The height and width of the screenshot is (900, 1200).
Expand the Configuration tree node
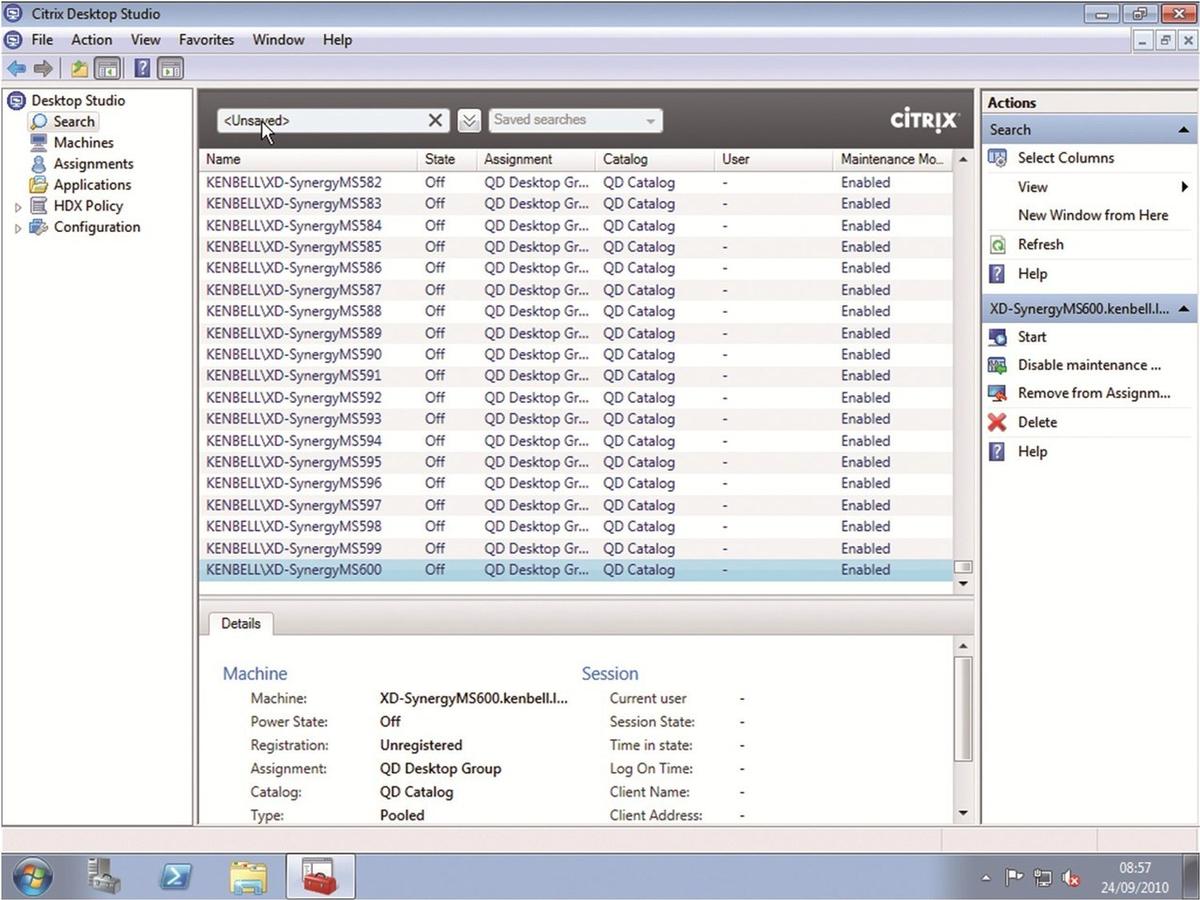(18, 228)
